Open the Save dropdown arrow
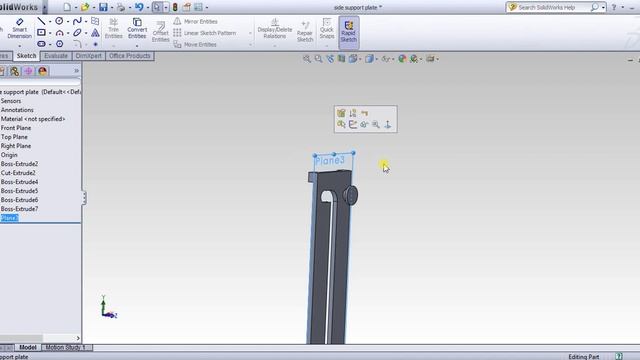The height and width of the screenshot is (360, 640). 111,7
